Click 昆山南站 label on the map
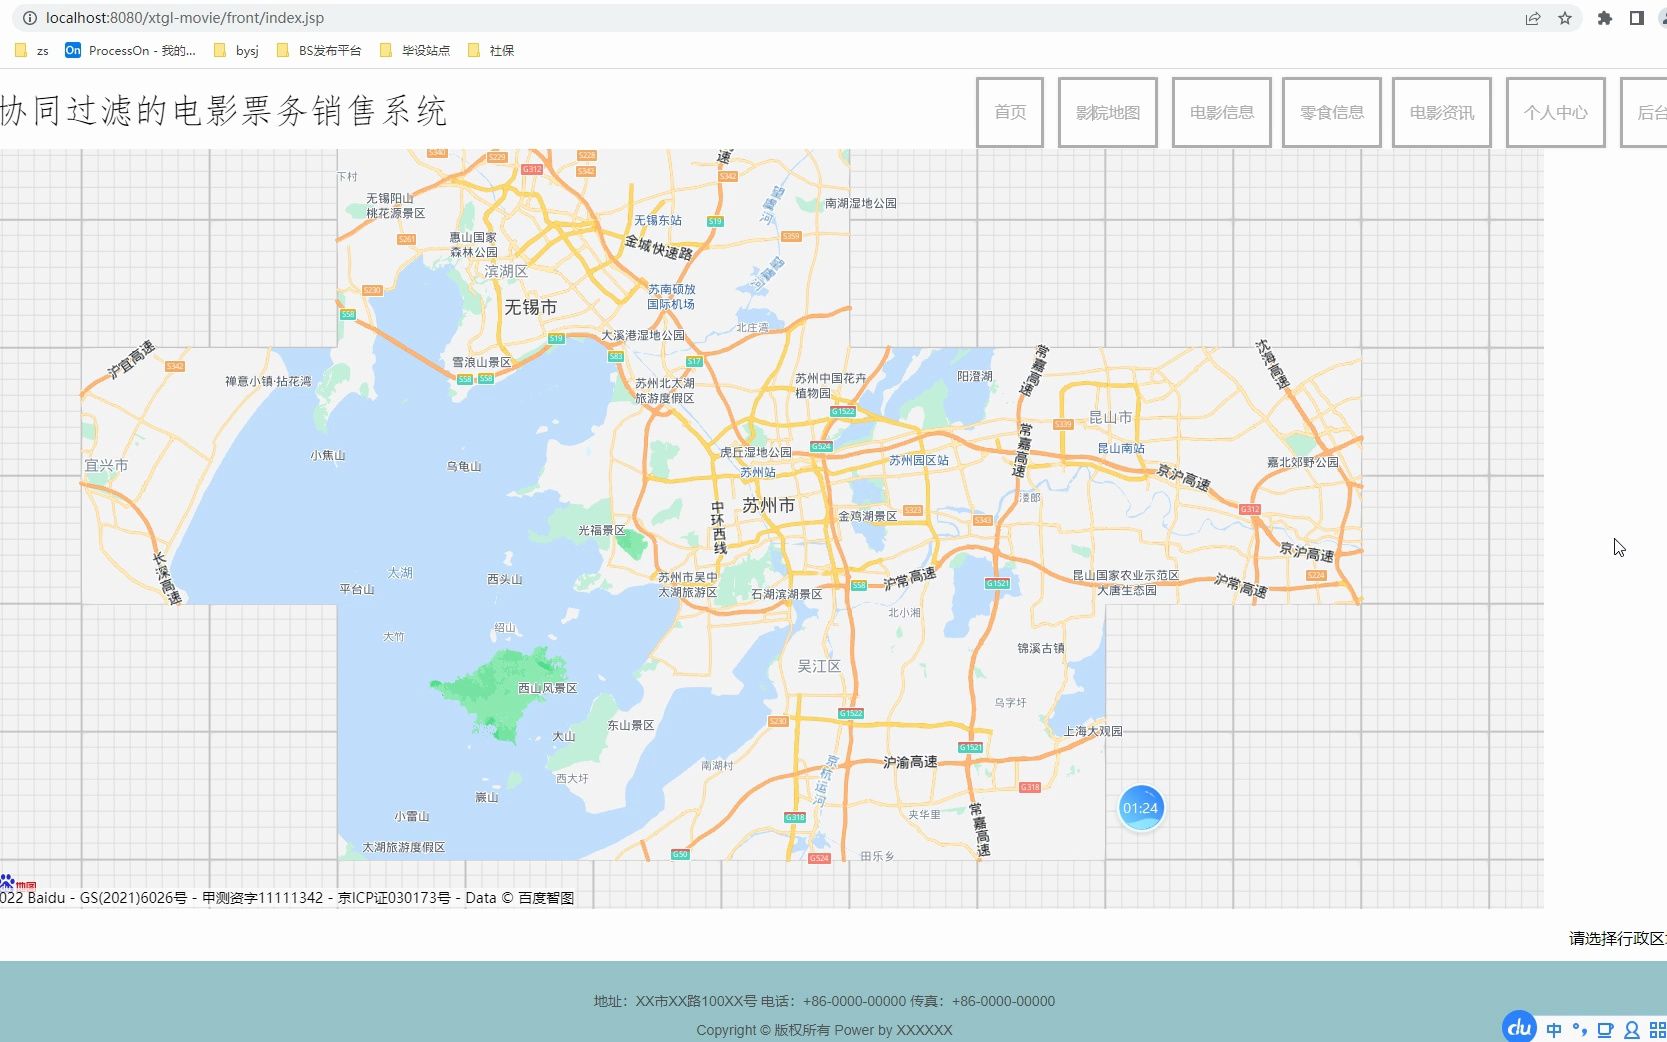This screenshot has width=1667, height=1042. 1121,448
